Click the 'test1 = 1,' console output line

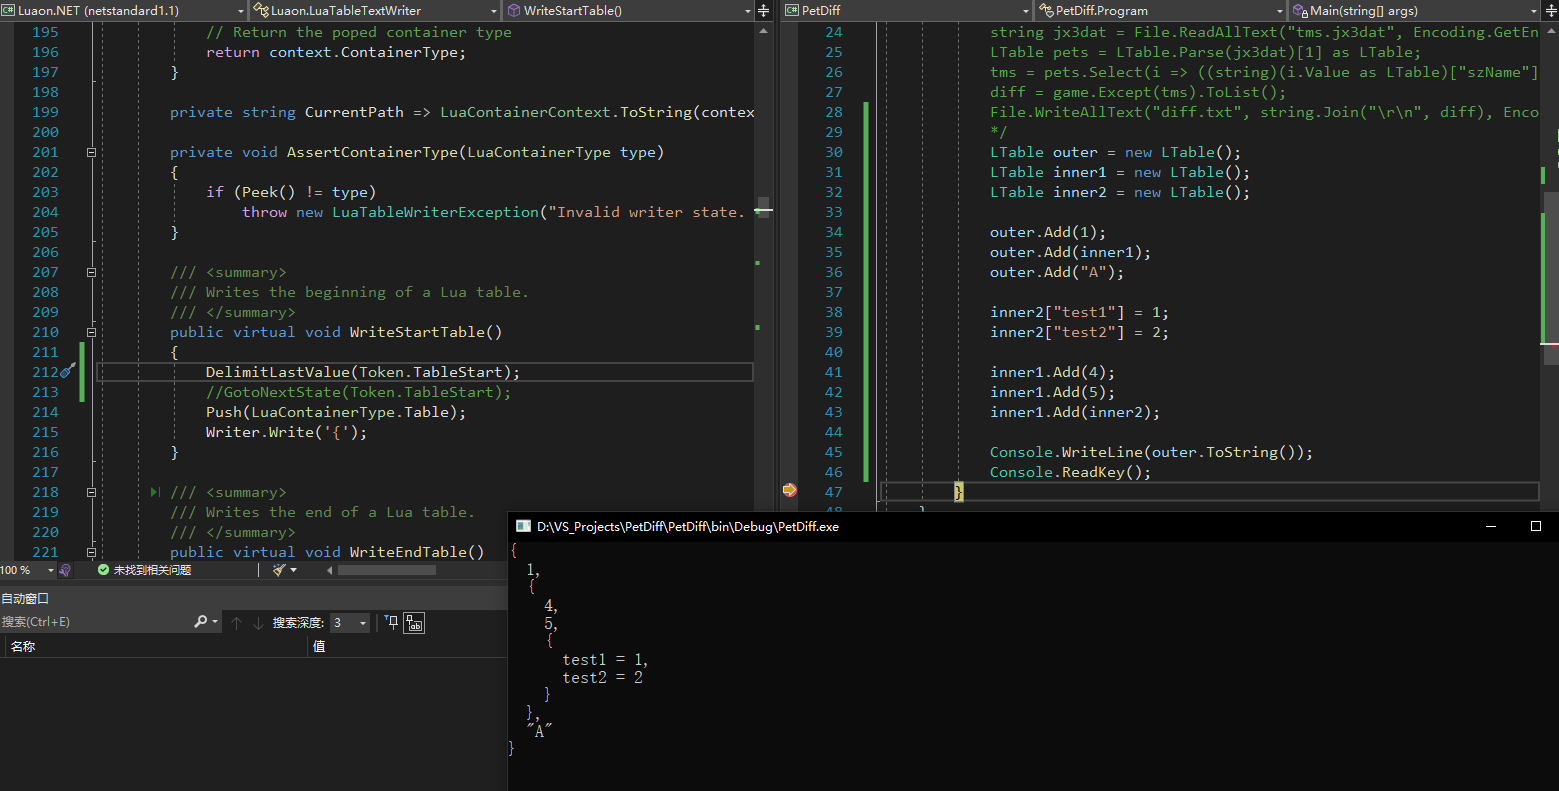(605, 660)
